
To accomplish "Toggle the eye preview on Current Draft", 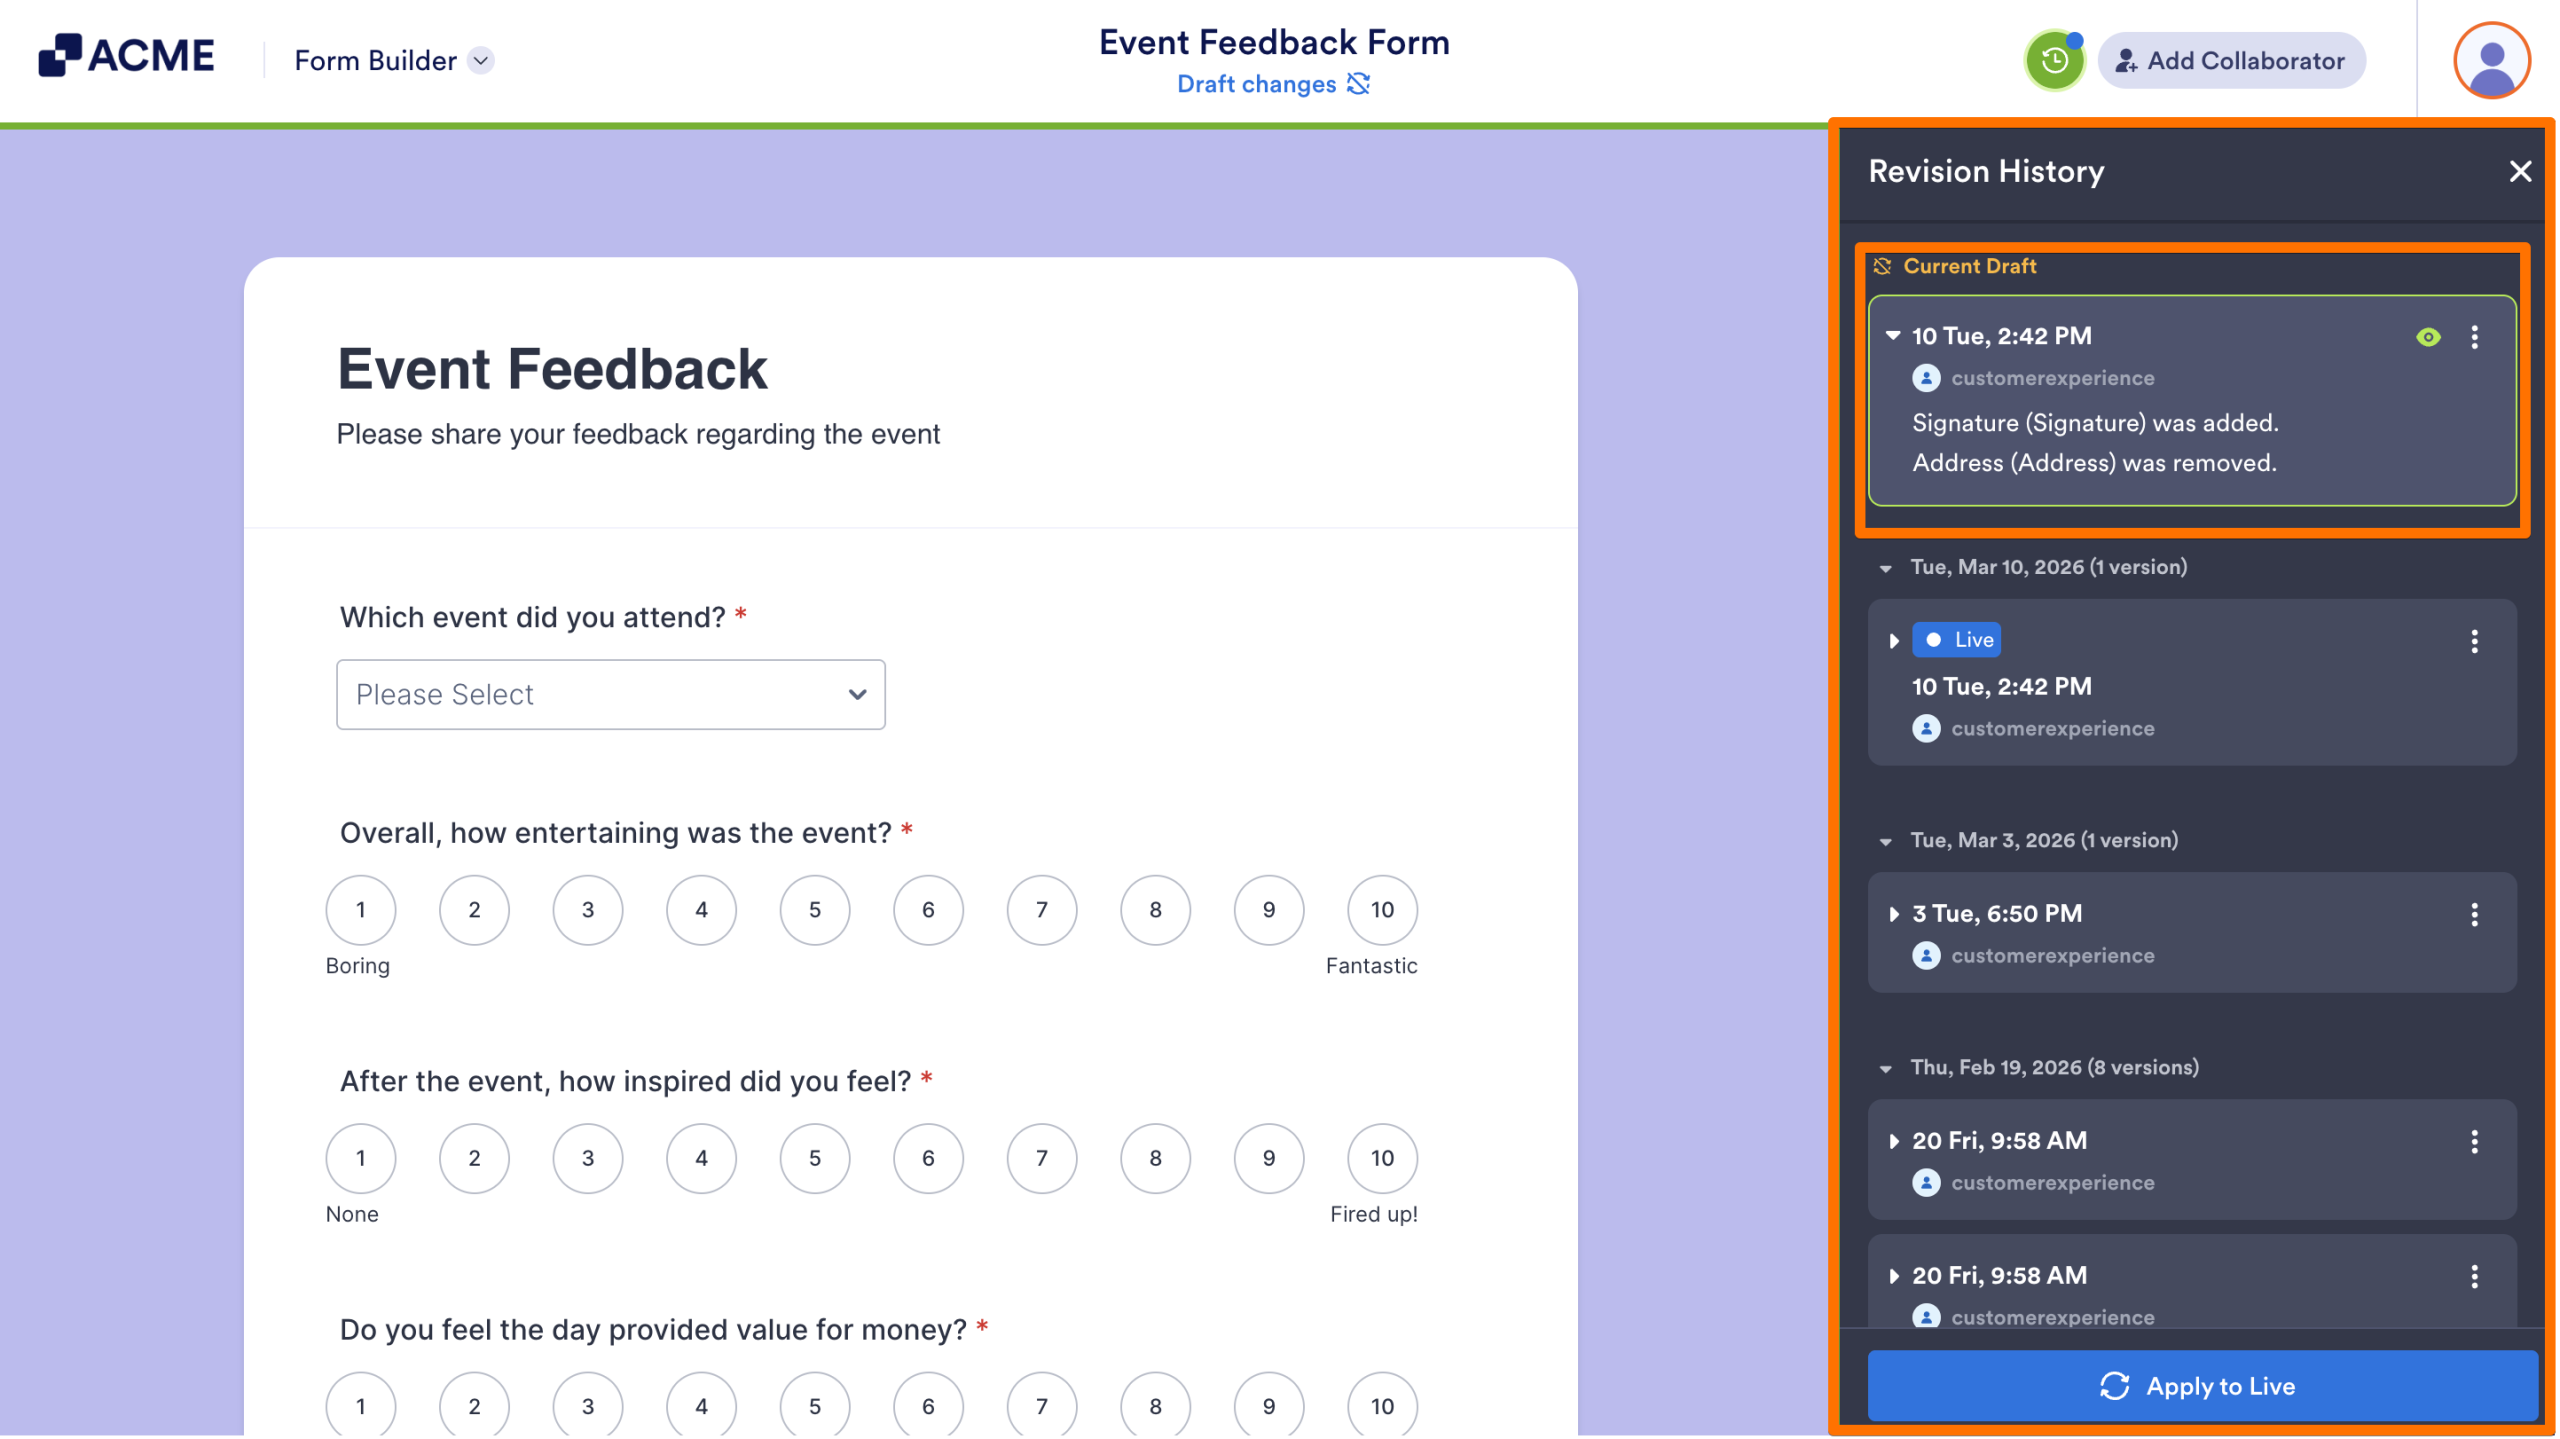I will tap(2428, 337).
